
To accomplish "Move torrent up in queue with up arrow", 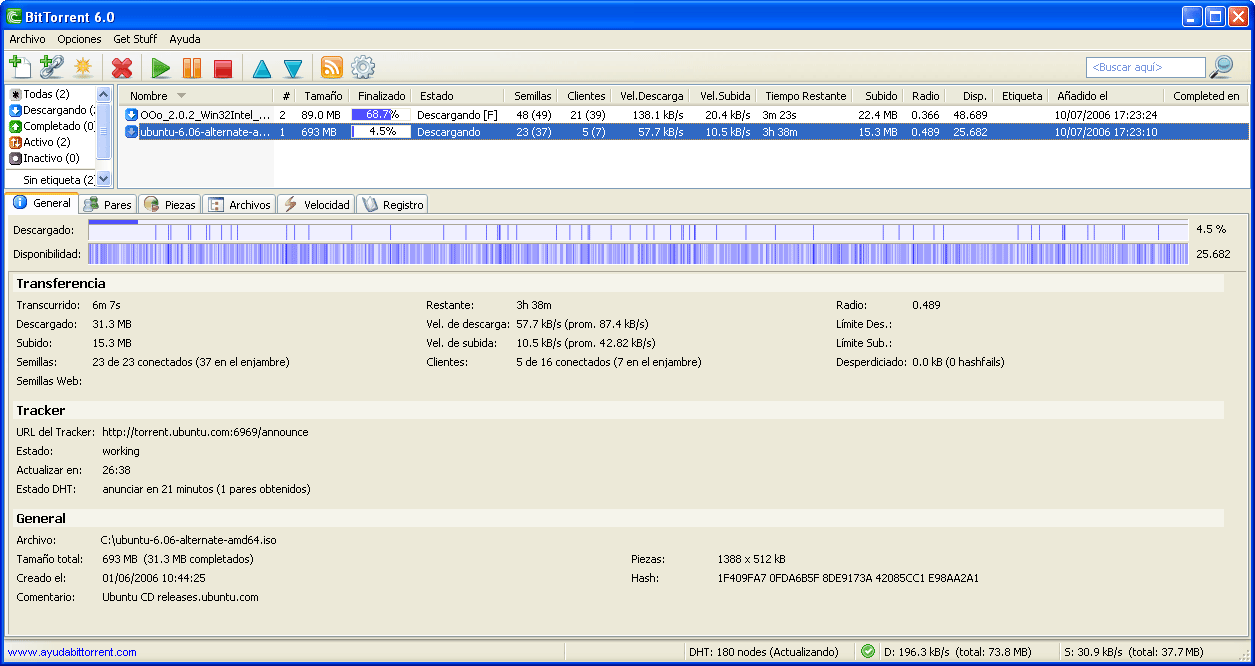I will [261, 68].
